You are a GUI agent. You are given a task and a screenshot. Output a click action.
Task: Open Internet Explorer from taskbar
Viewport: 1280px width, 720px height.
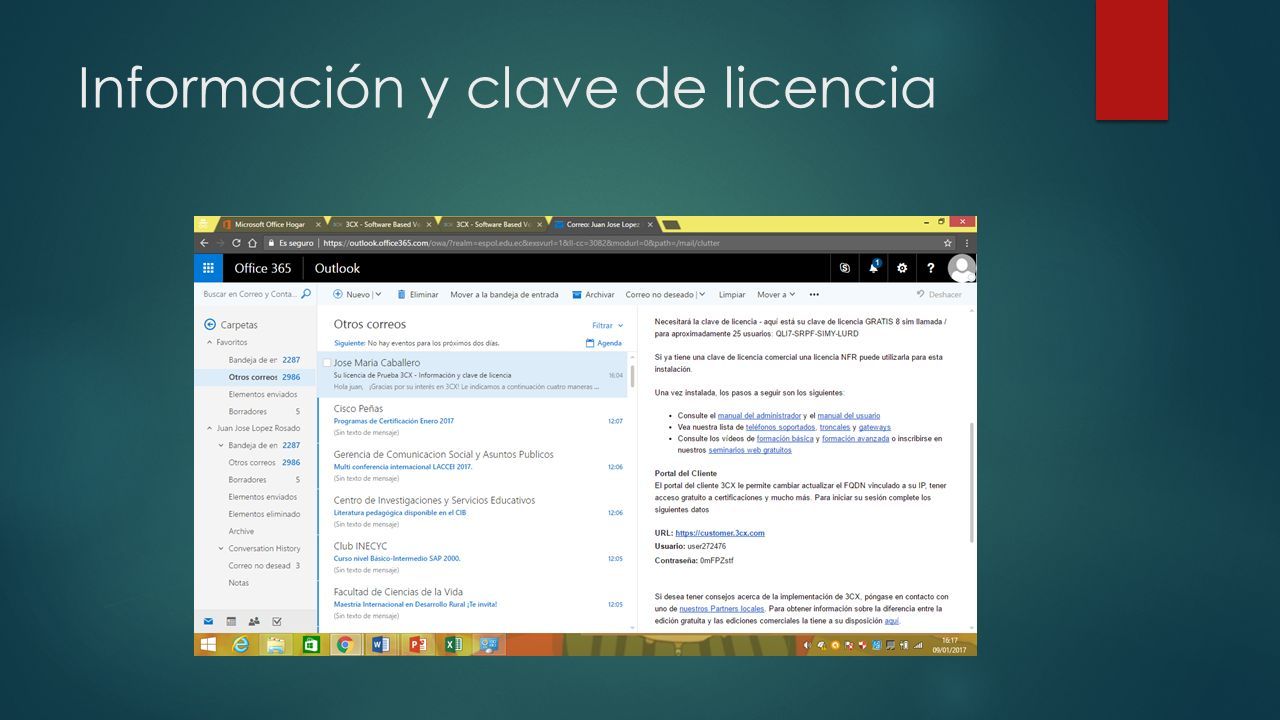click(241, 645)
